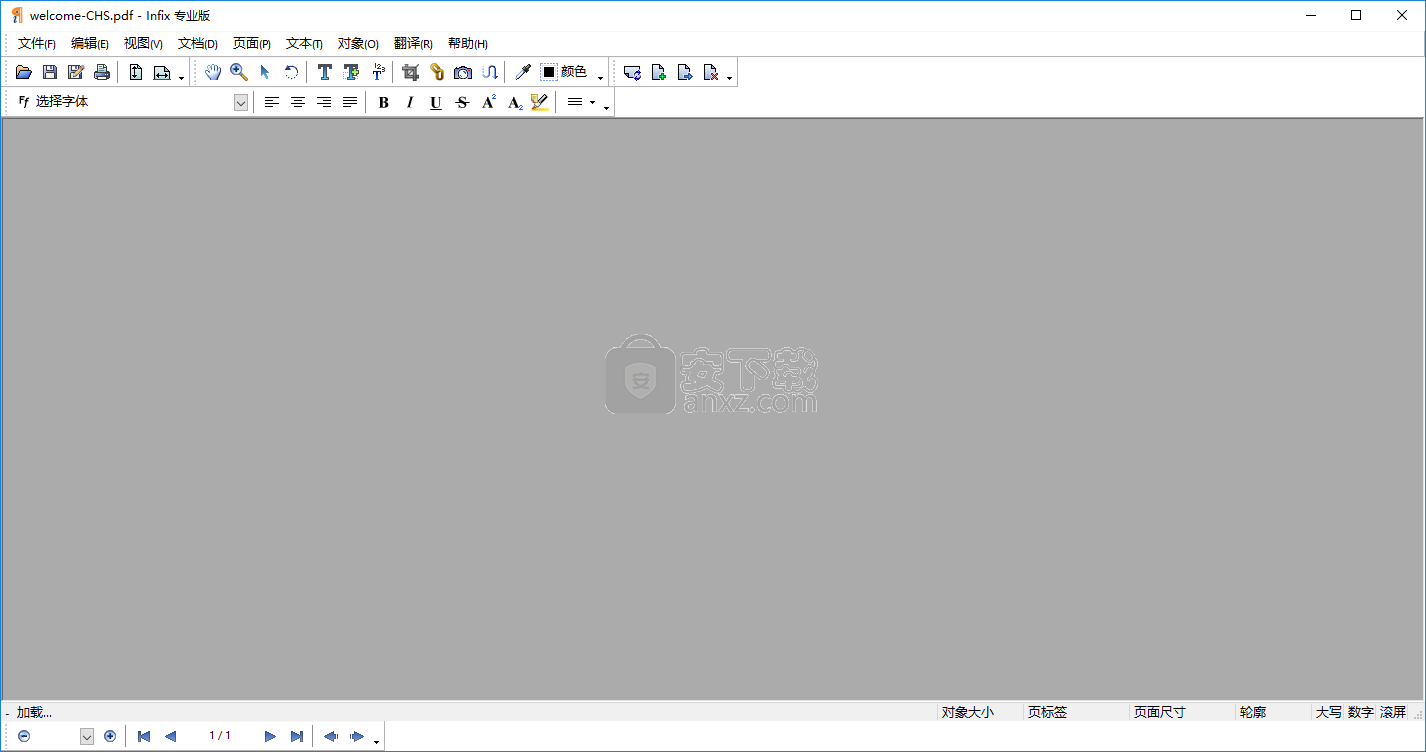Viewport: 1426px width, 752px height.
Task: Open a file with the folder icon
Action: (24, 72)
